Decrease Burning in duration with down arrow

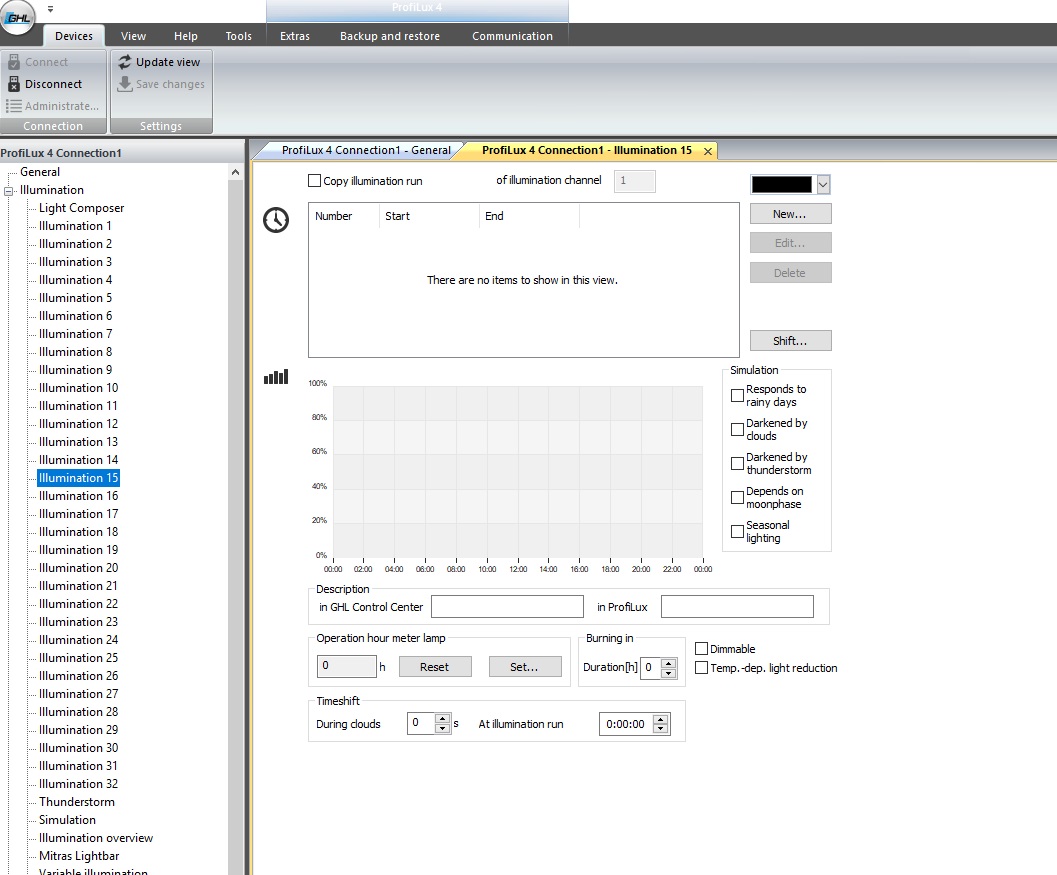tap(669, 673)
